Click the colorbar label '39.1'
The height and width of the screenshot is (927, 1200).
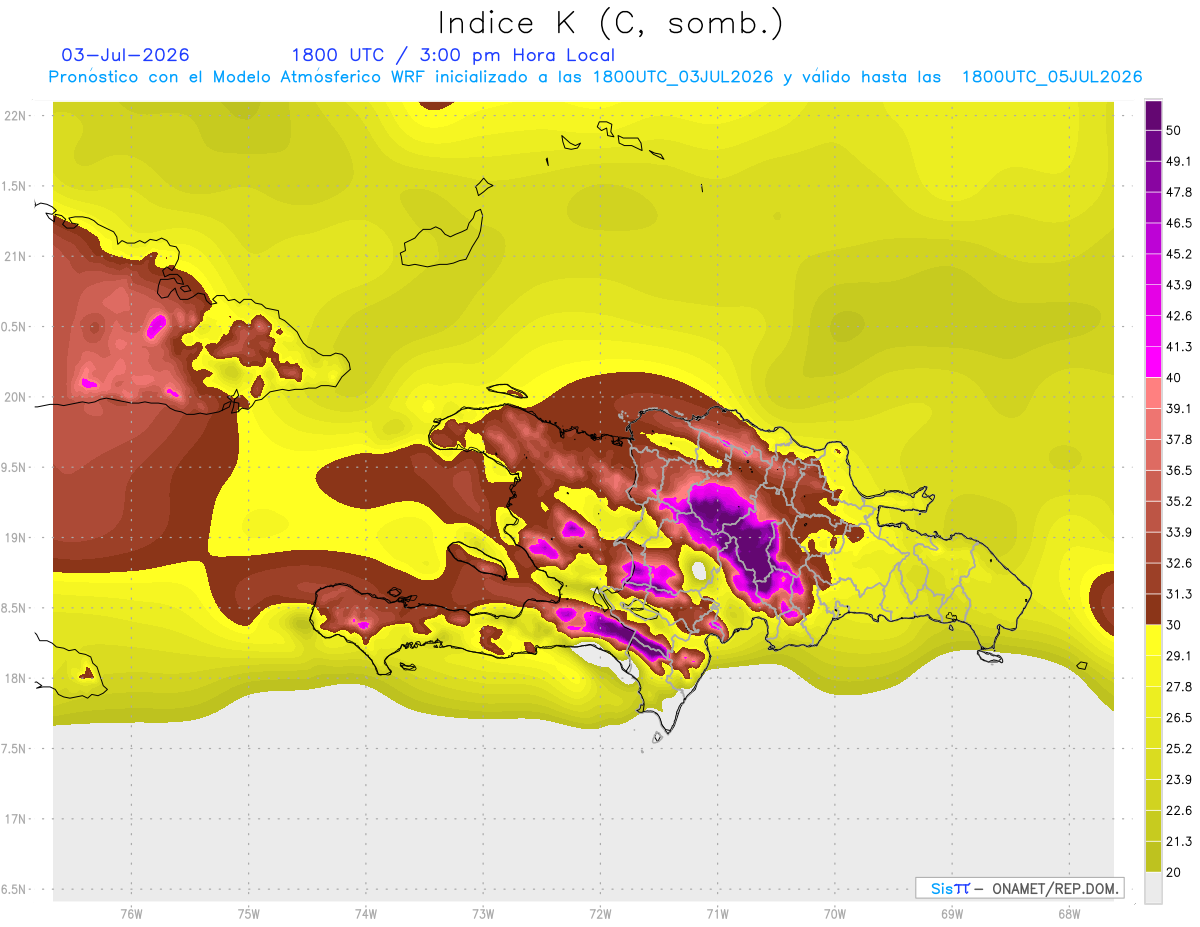pos(1179,408)
